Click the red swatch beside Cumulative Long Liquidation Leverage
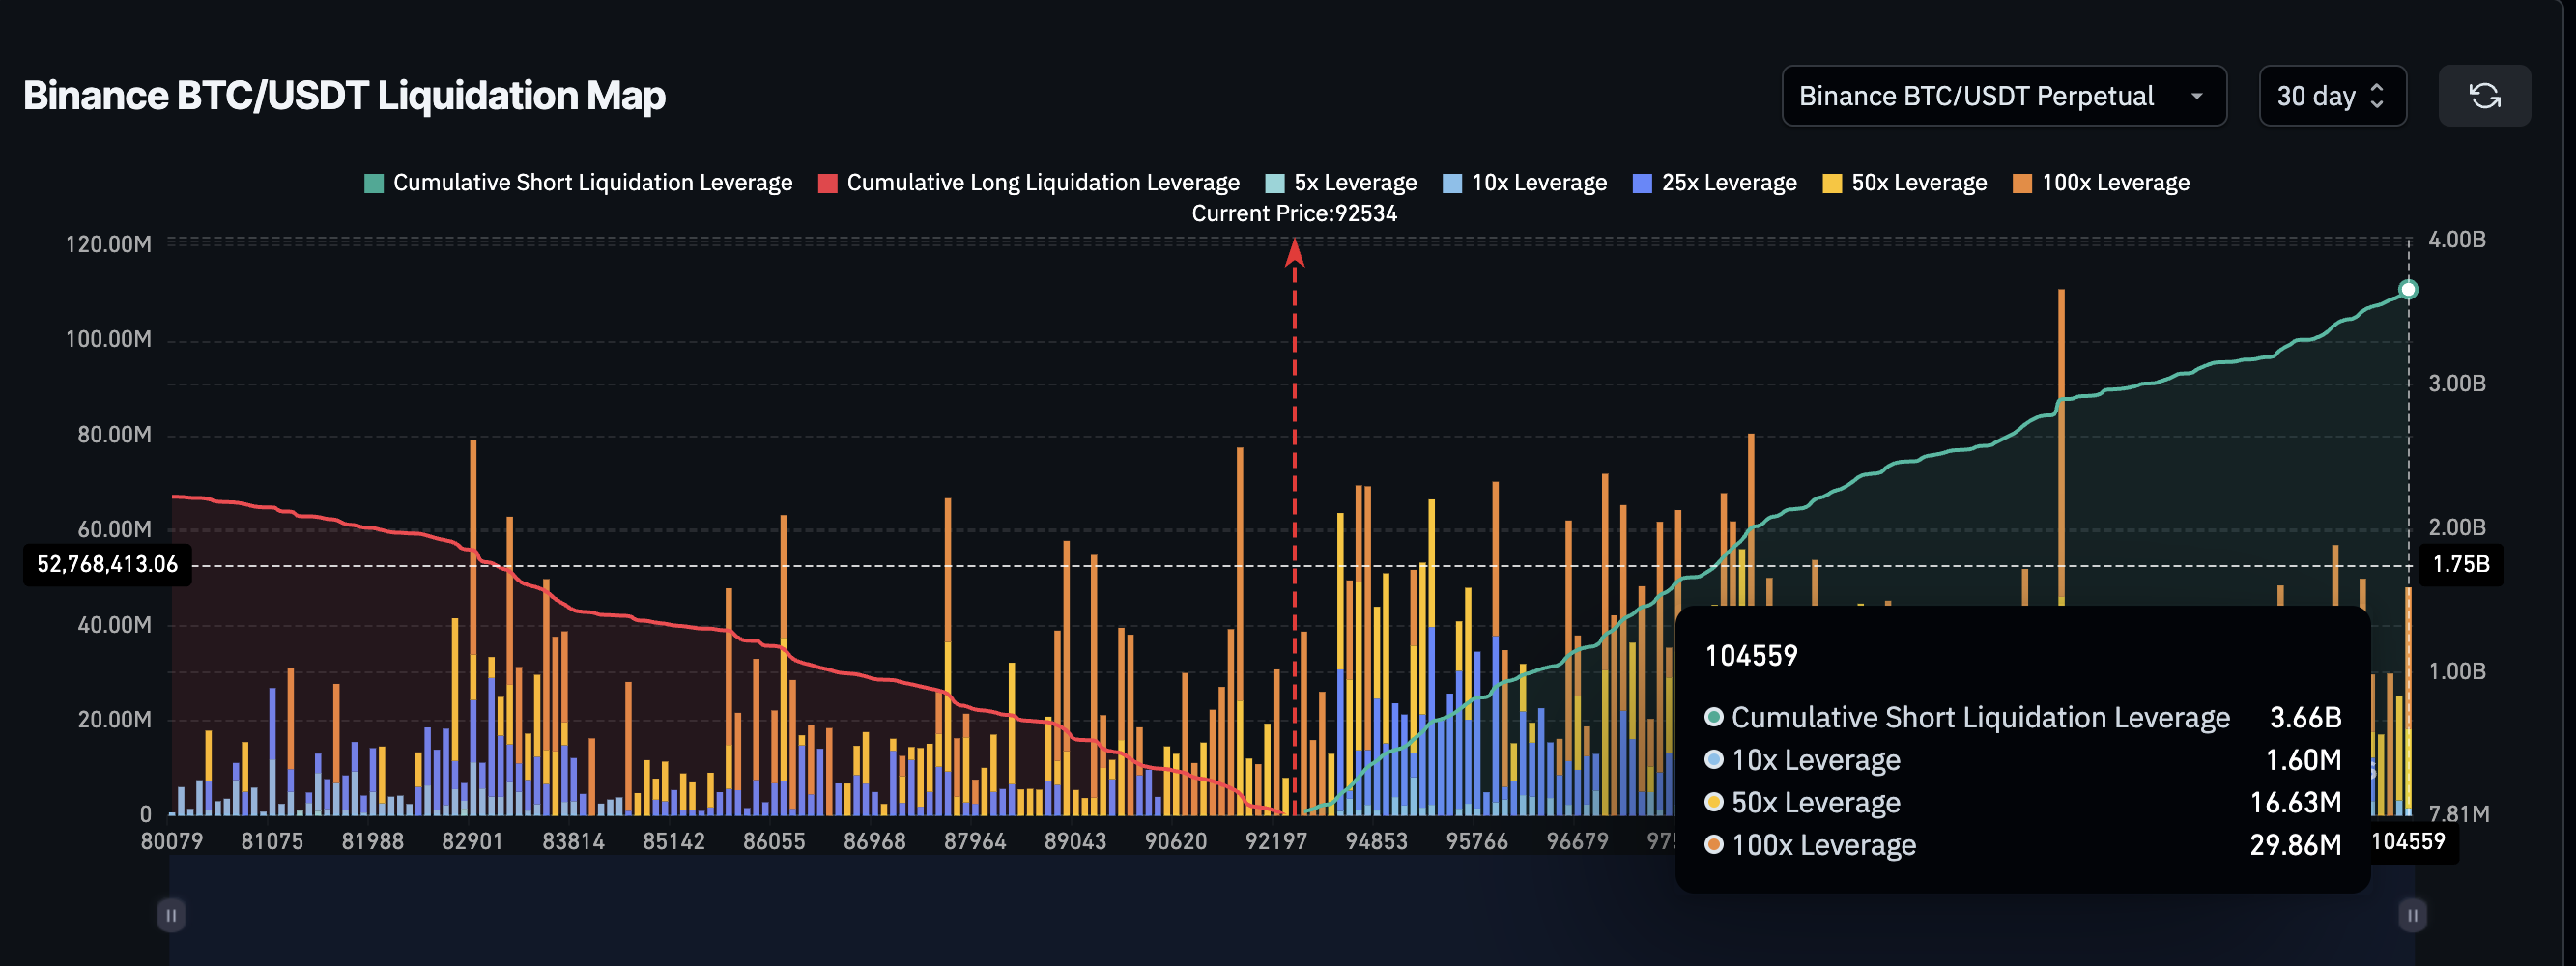 point(827,182)
